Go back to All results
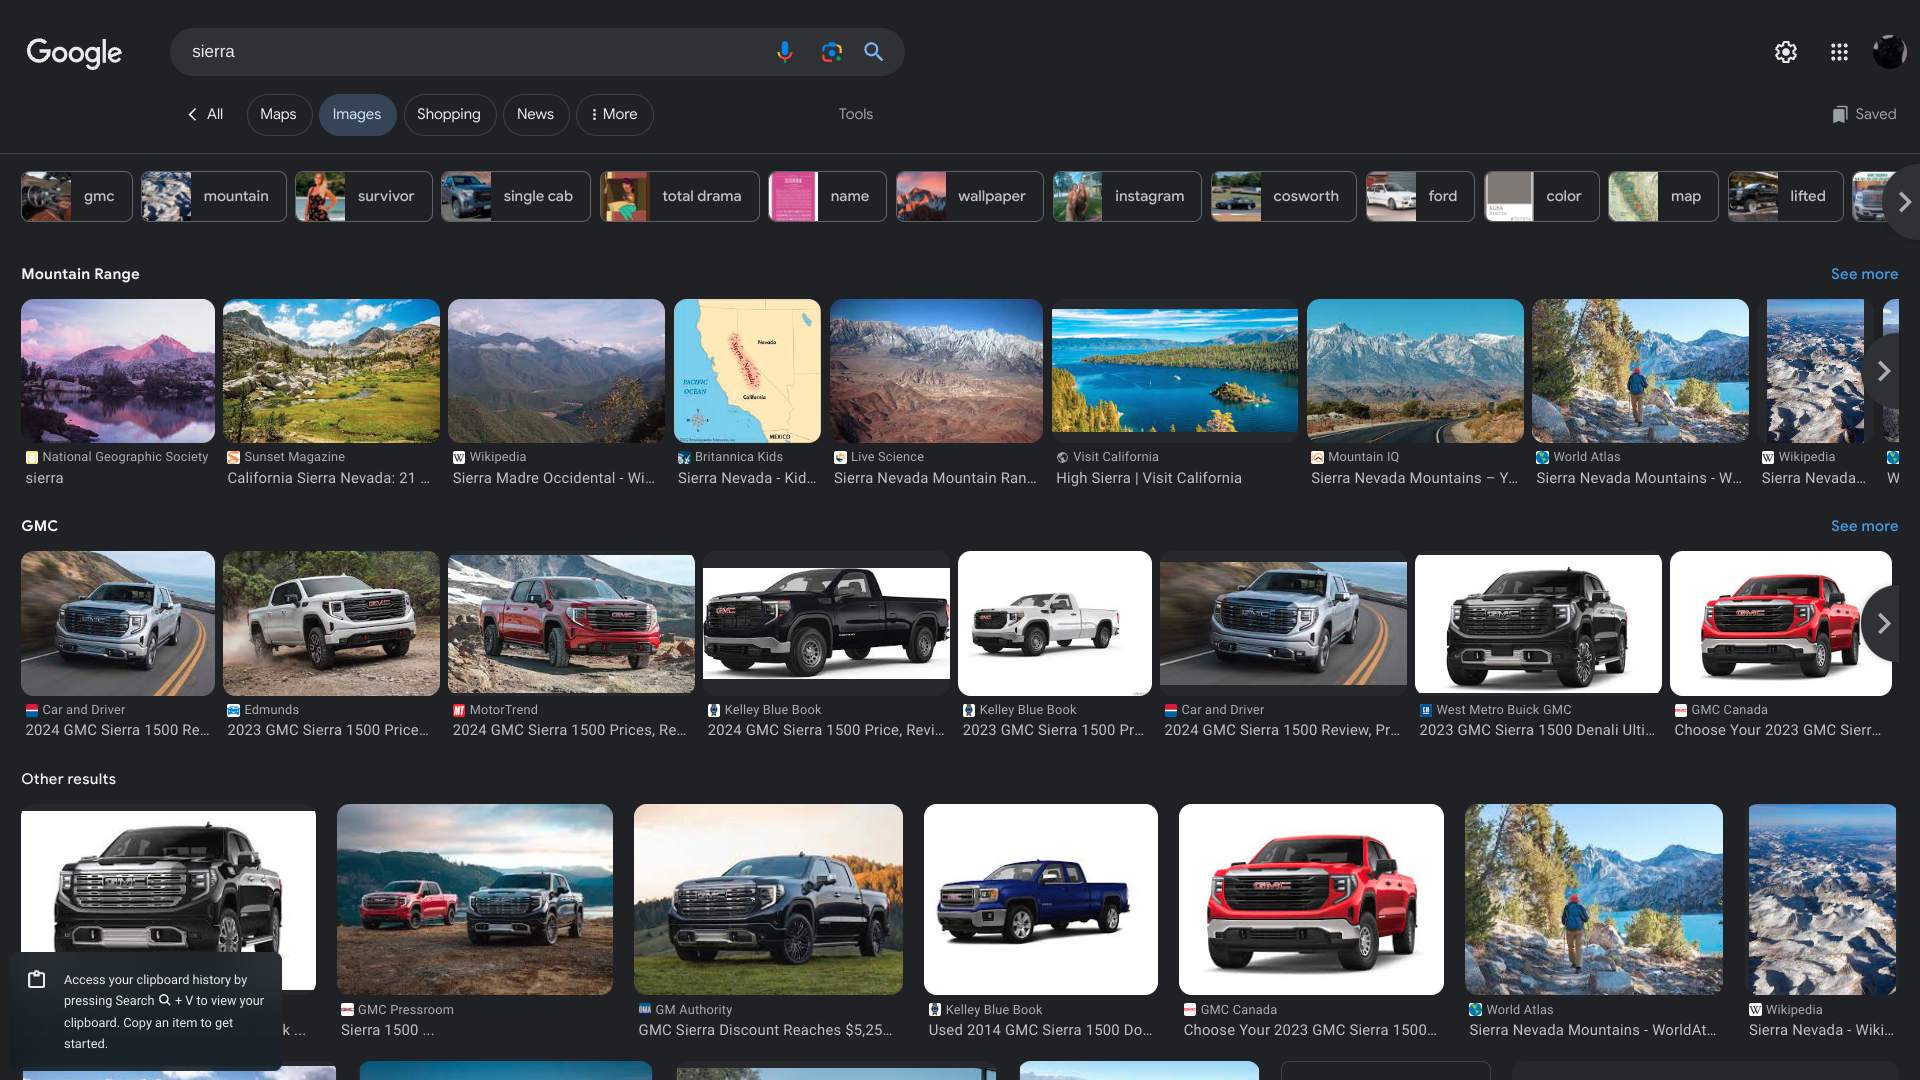 [x=205, y=114]
